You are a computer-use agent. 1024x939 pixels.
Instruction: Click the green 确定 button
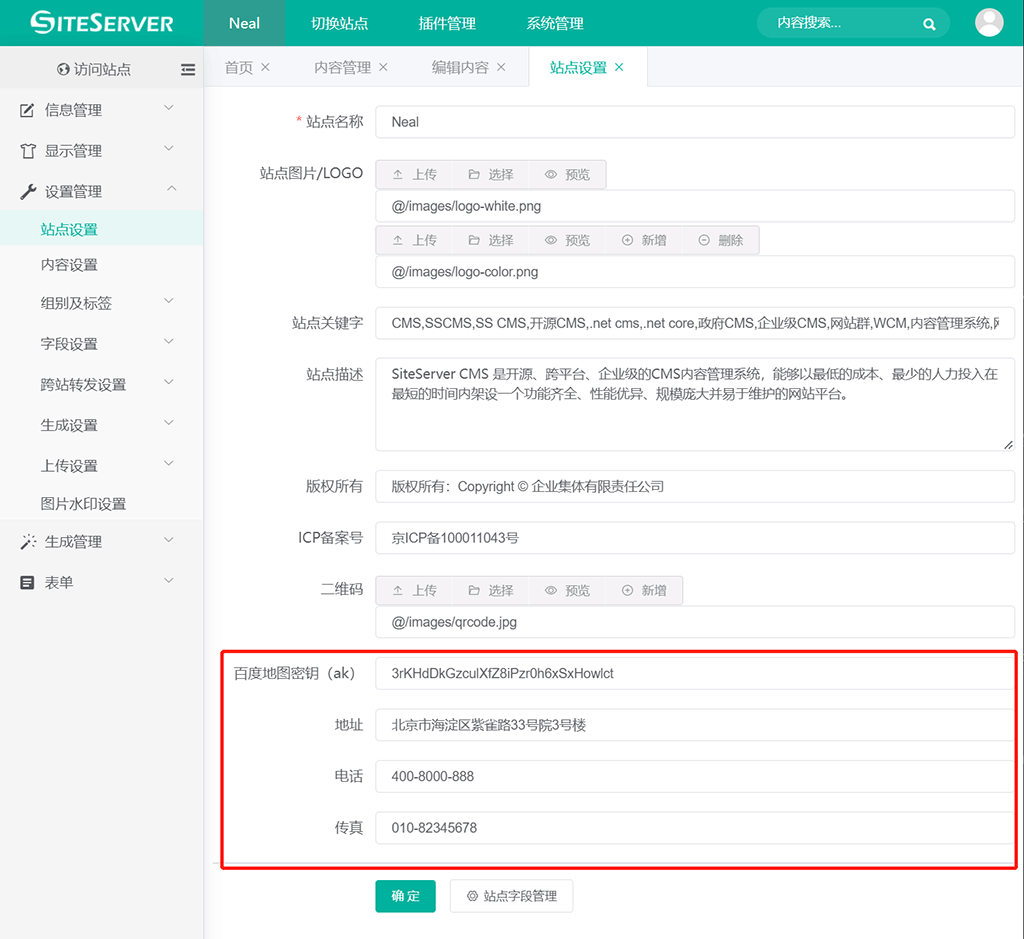(x=405, y=896)
